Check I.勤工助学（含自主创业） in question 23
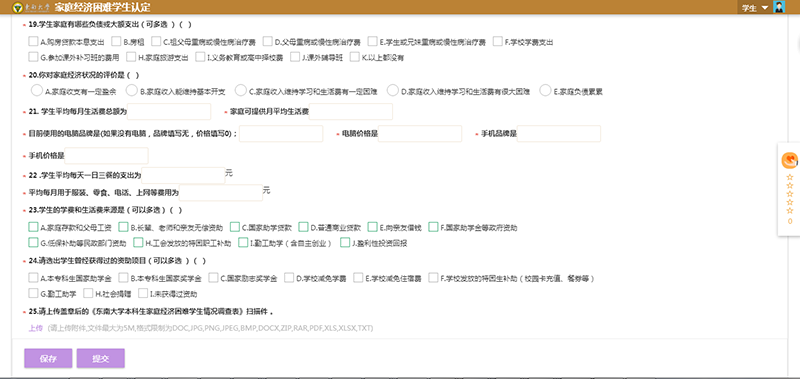 tap(243, 242)
